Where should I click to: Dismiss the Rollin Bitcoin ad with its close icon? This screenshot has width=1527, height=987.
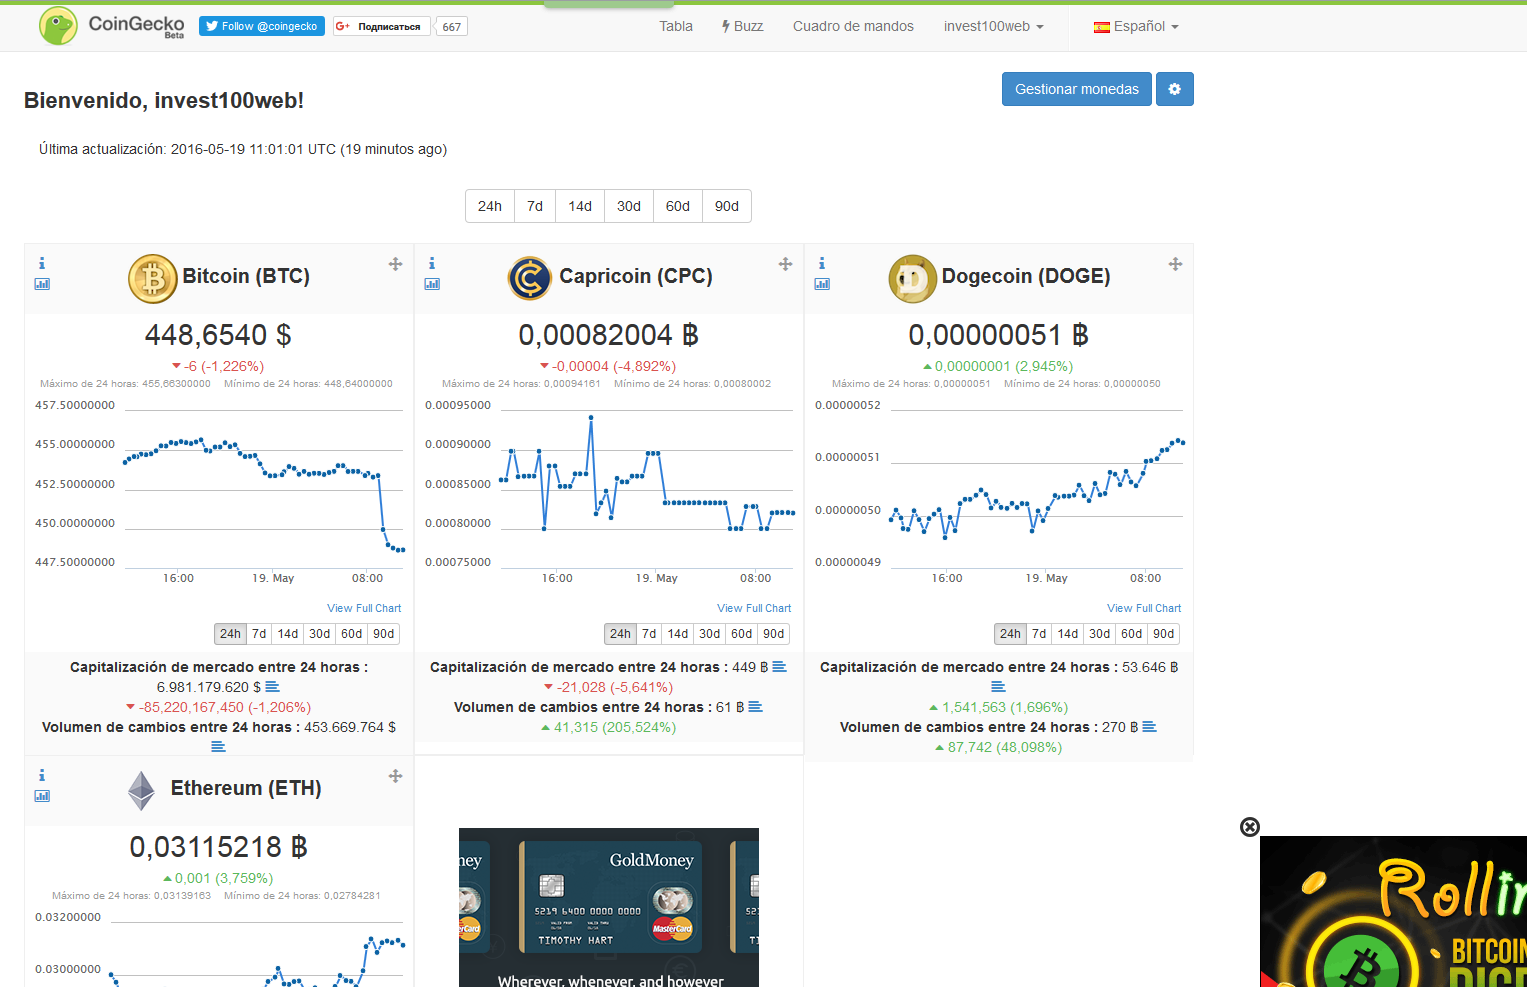(x=1250, y=827)
